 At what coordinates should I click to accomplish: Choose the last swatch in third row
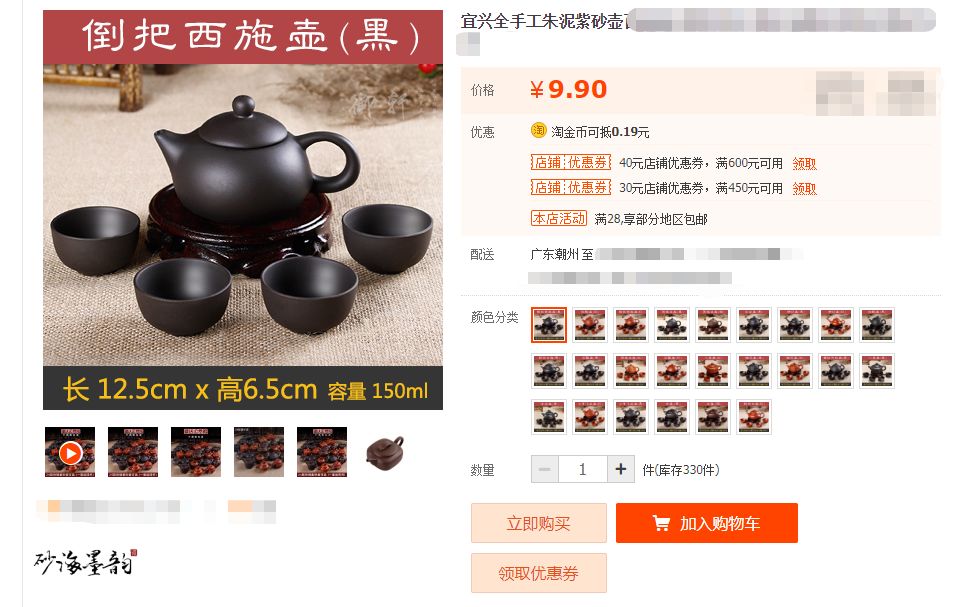click(x=754, y=417)
